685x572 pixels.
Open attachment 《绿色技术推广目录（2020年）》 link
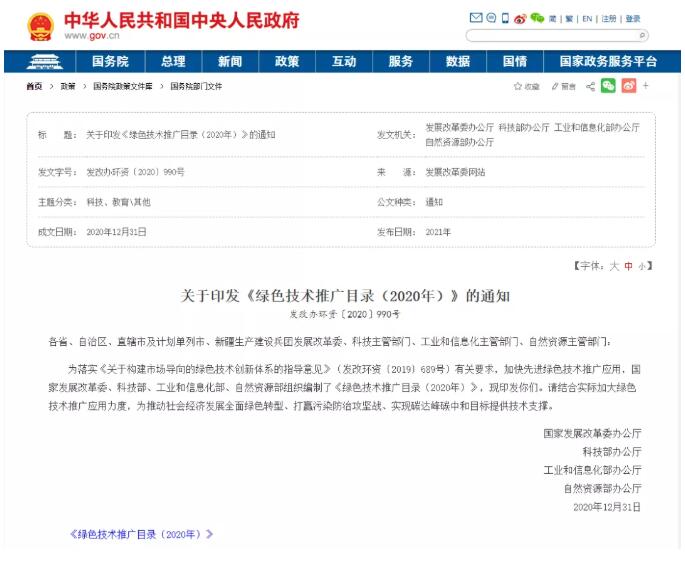click(141, 534)
